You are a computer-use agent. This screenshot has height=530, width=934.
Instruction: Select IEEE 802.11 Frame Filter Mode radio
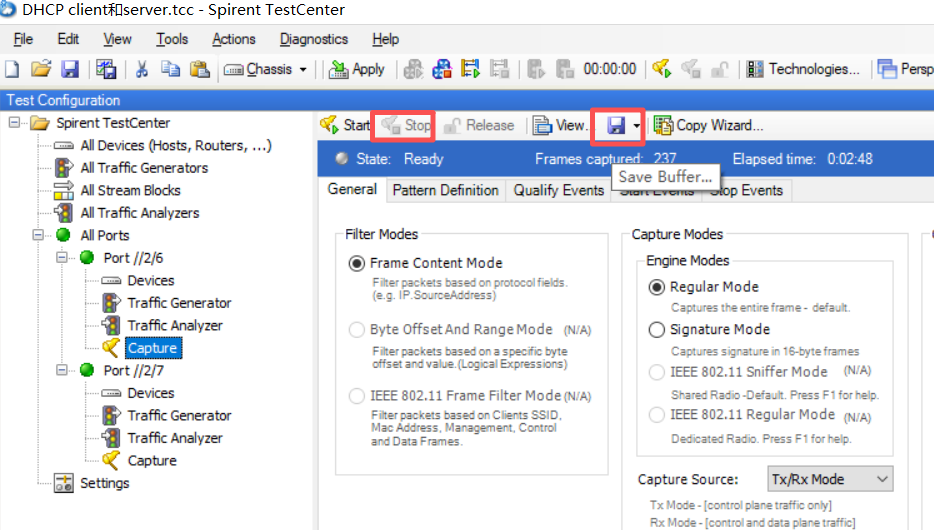(357, 396)
